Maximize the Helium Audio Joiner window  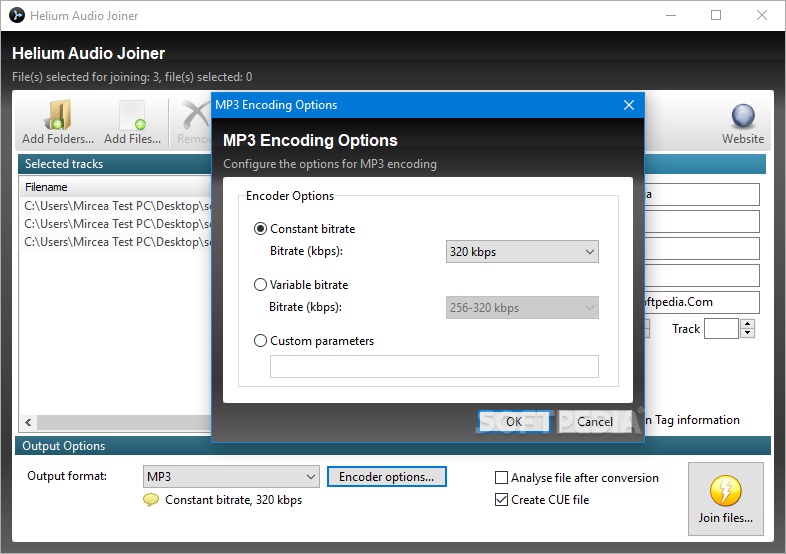click(x=716, y=16)
